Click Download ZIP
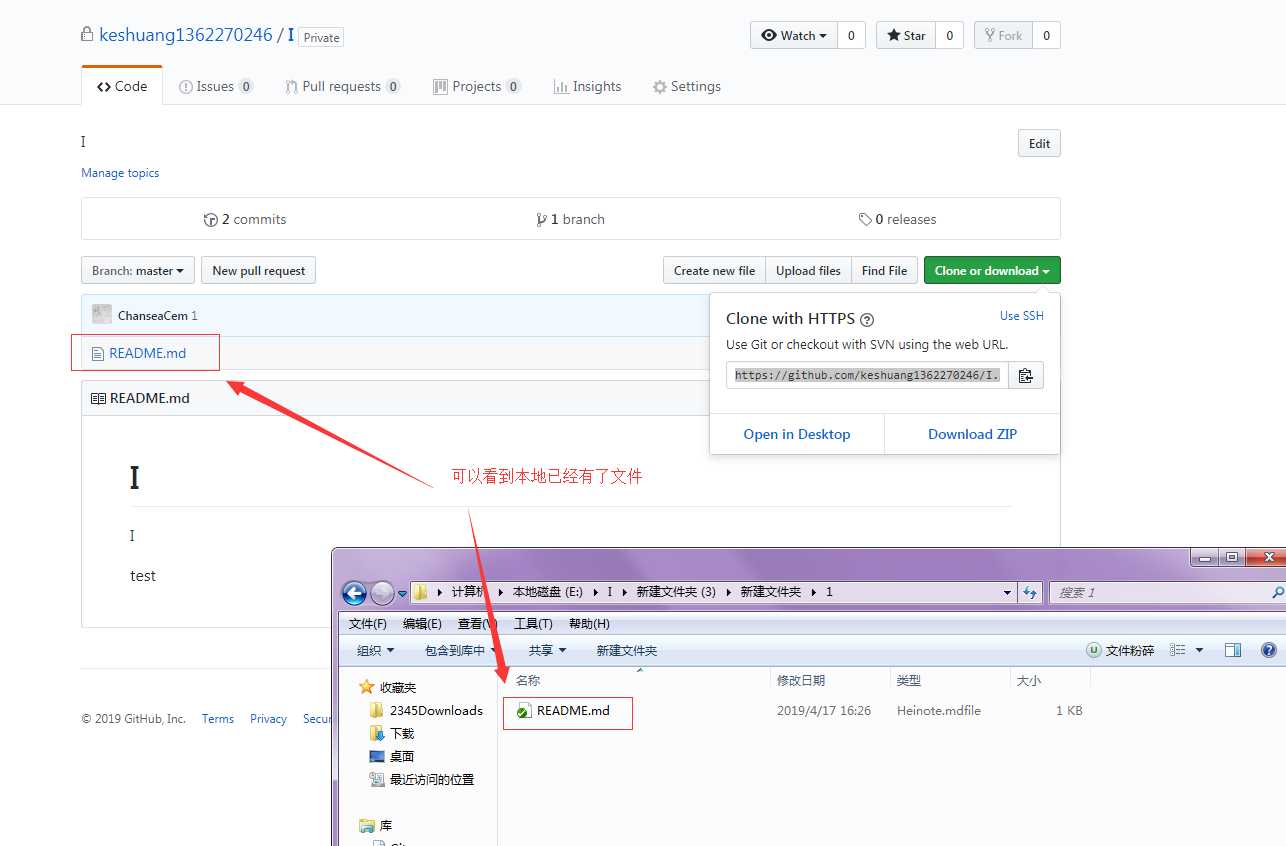The width and height of the screenshot is (1286, 846). (972, 434)
